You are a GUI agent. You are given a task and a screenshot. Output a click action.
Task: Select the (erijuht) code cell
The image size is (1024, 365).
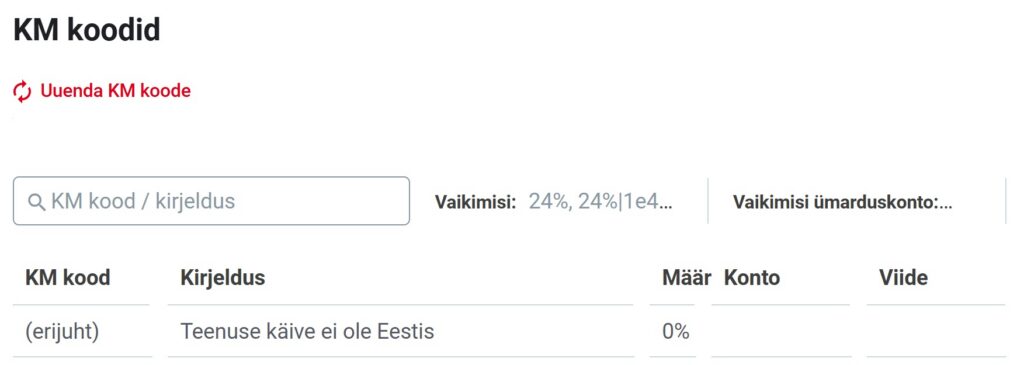point(62,332)
